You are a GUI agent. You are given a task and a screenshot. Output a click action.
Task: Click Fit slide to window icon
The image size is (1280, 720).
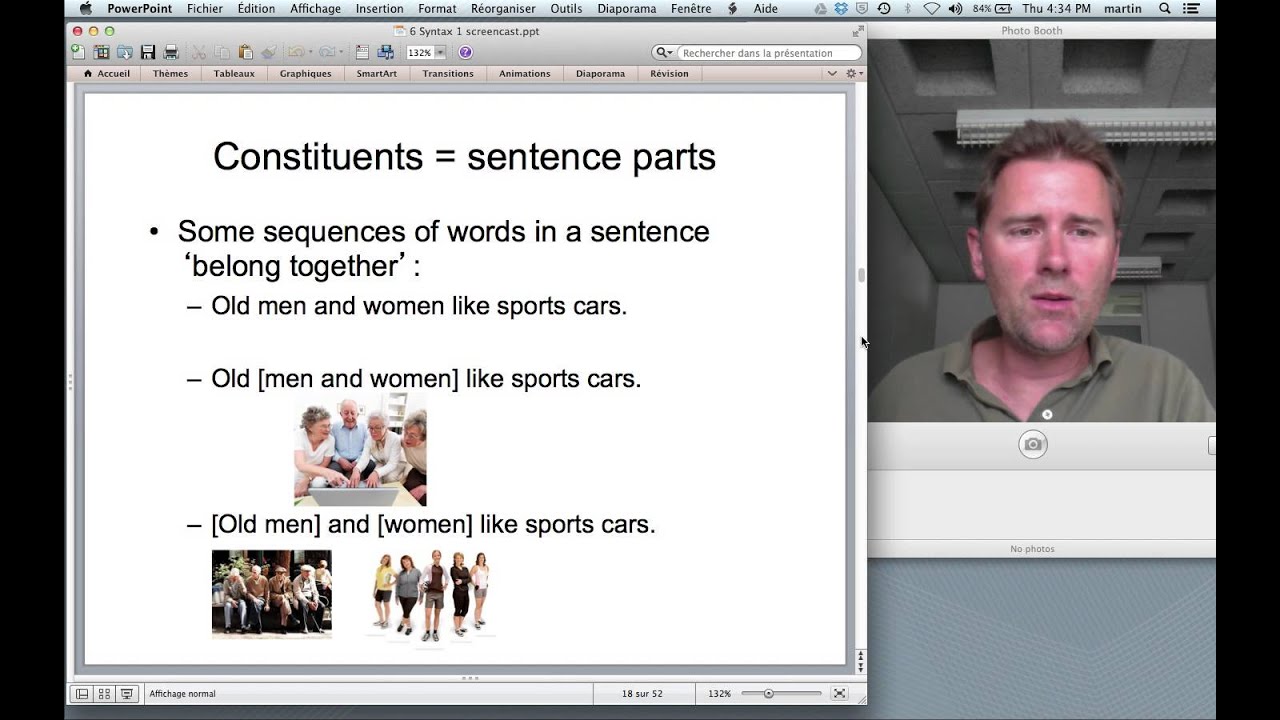click(x=840, y=693)
